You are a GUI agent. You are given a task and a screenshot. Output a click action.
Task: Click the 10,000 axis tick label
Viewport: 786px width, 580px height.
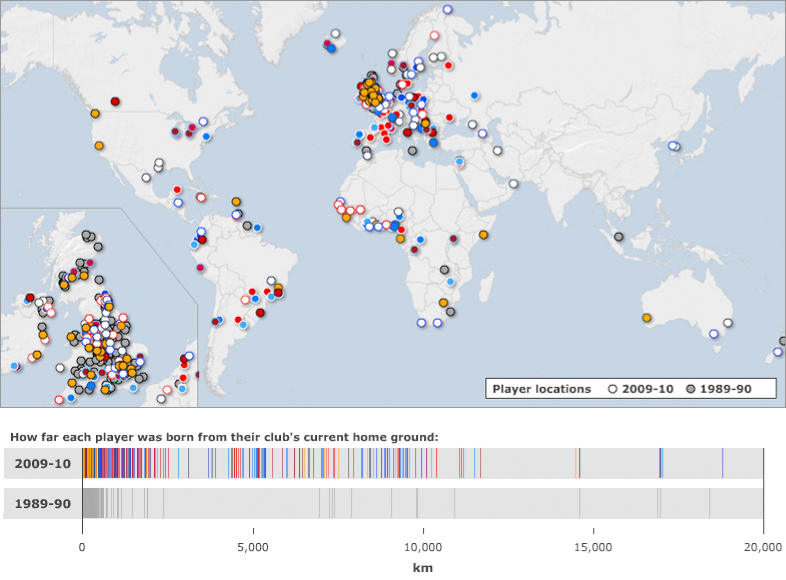pos(423,547)
